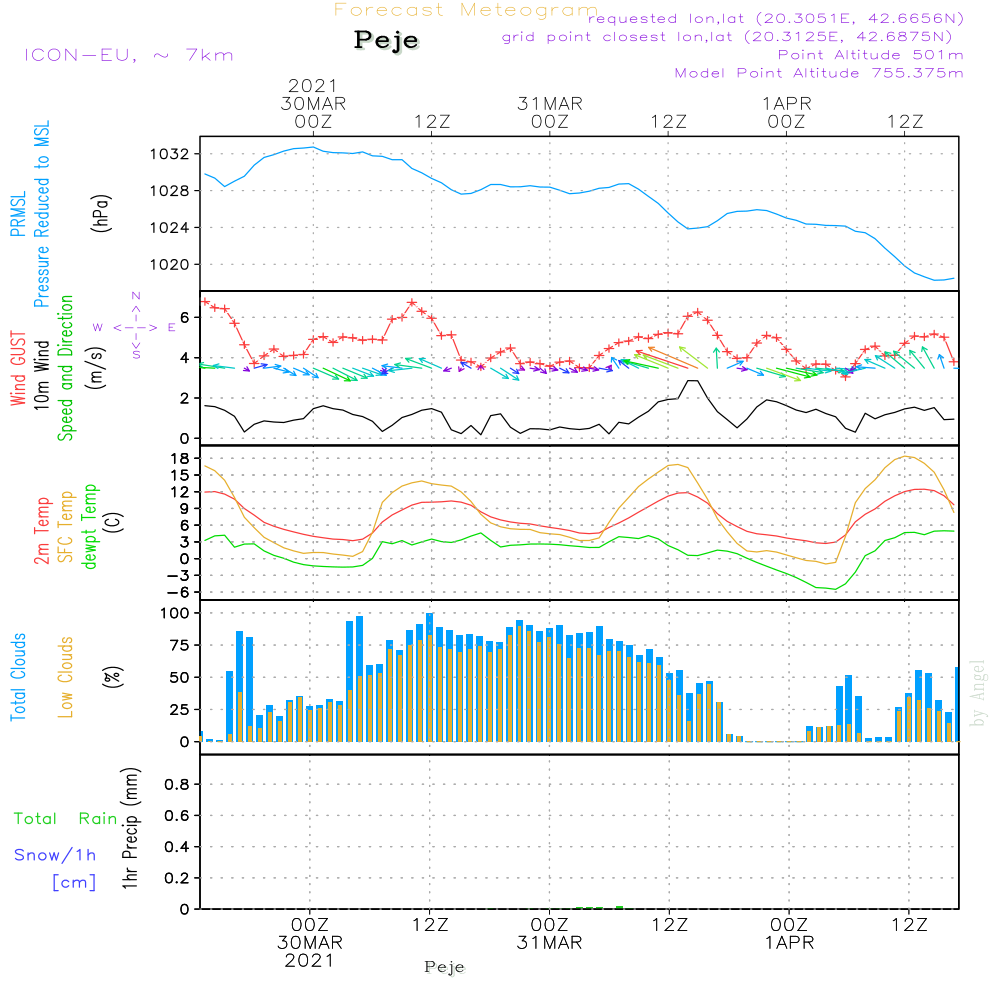The image size is (1000, 1000).
Task: Click the blue 'Snow/1h' label
Action: pyautogui.click(x=55, y=855)
